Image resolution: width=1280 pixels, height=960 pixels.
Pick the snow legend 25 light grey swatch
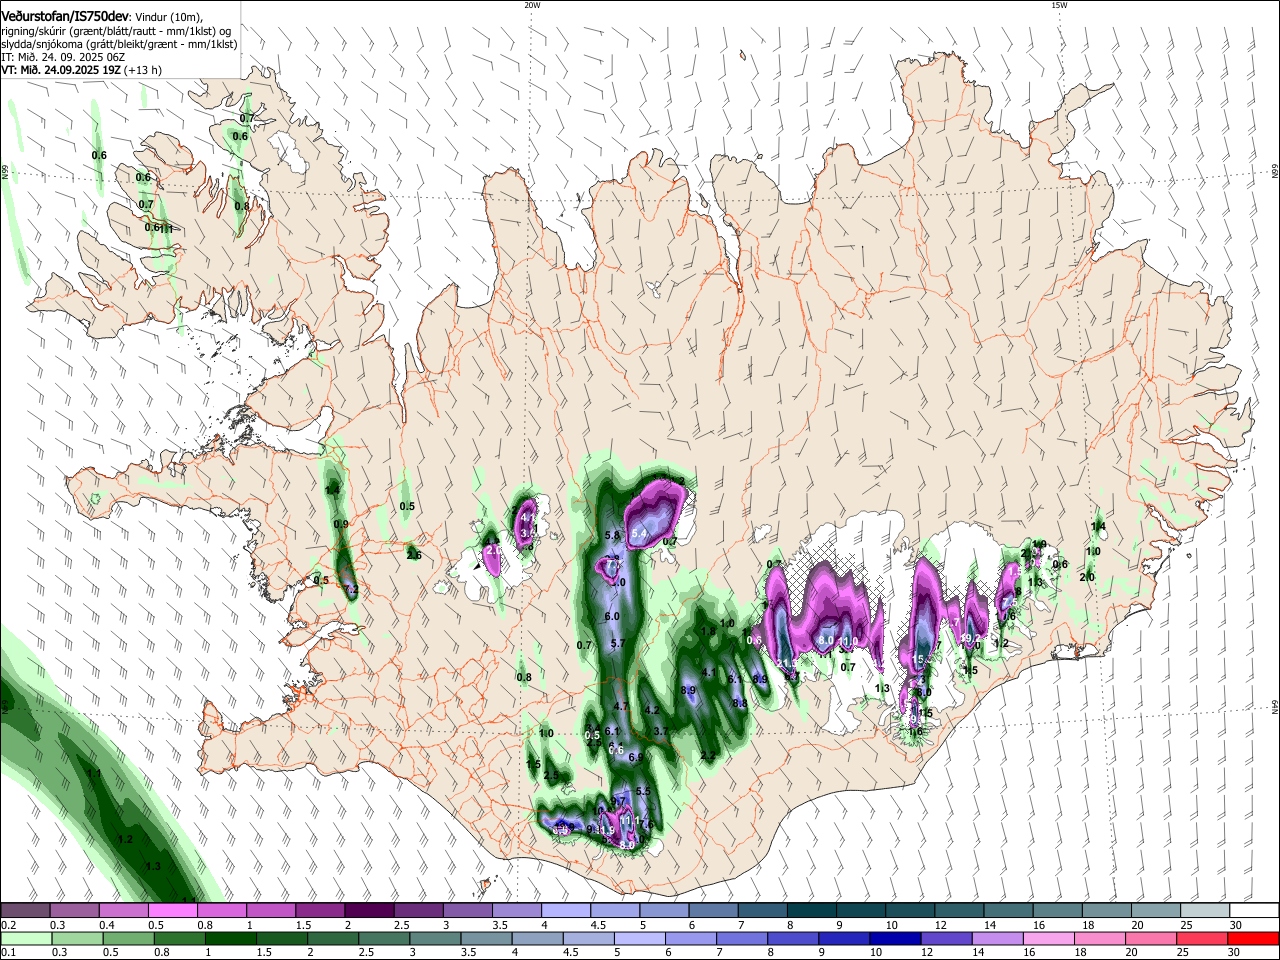[x=1206, y=910]
